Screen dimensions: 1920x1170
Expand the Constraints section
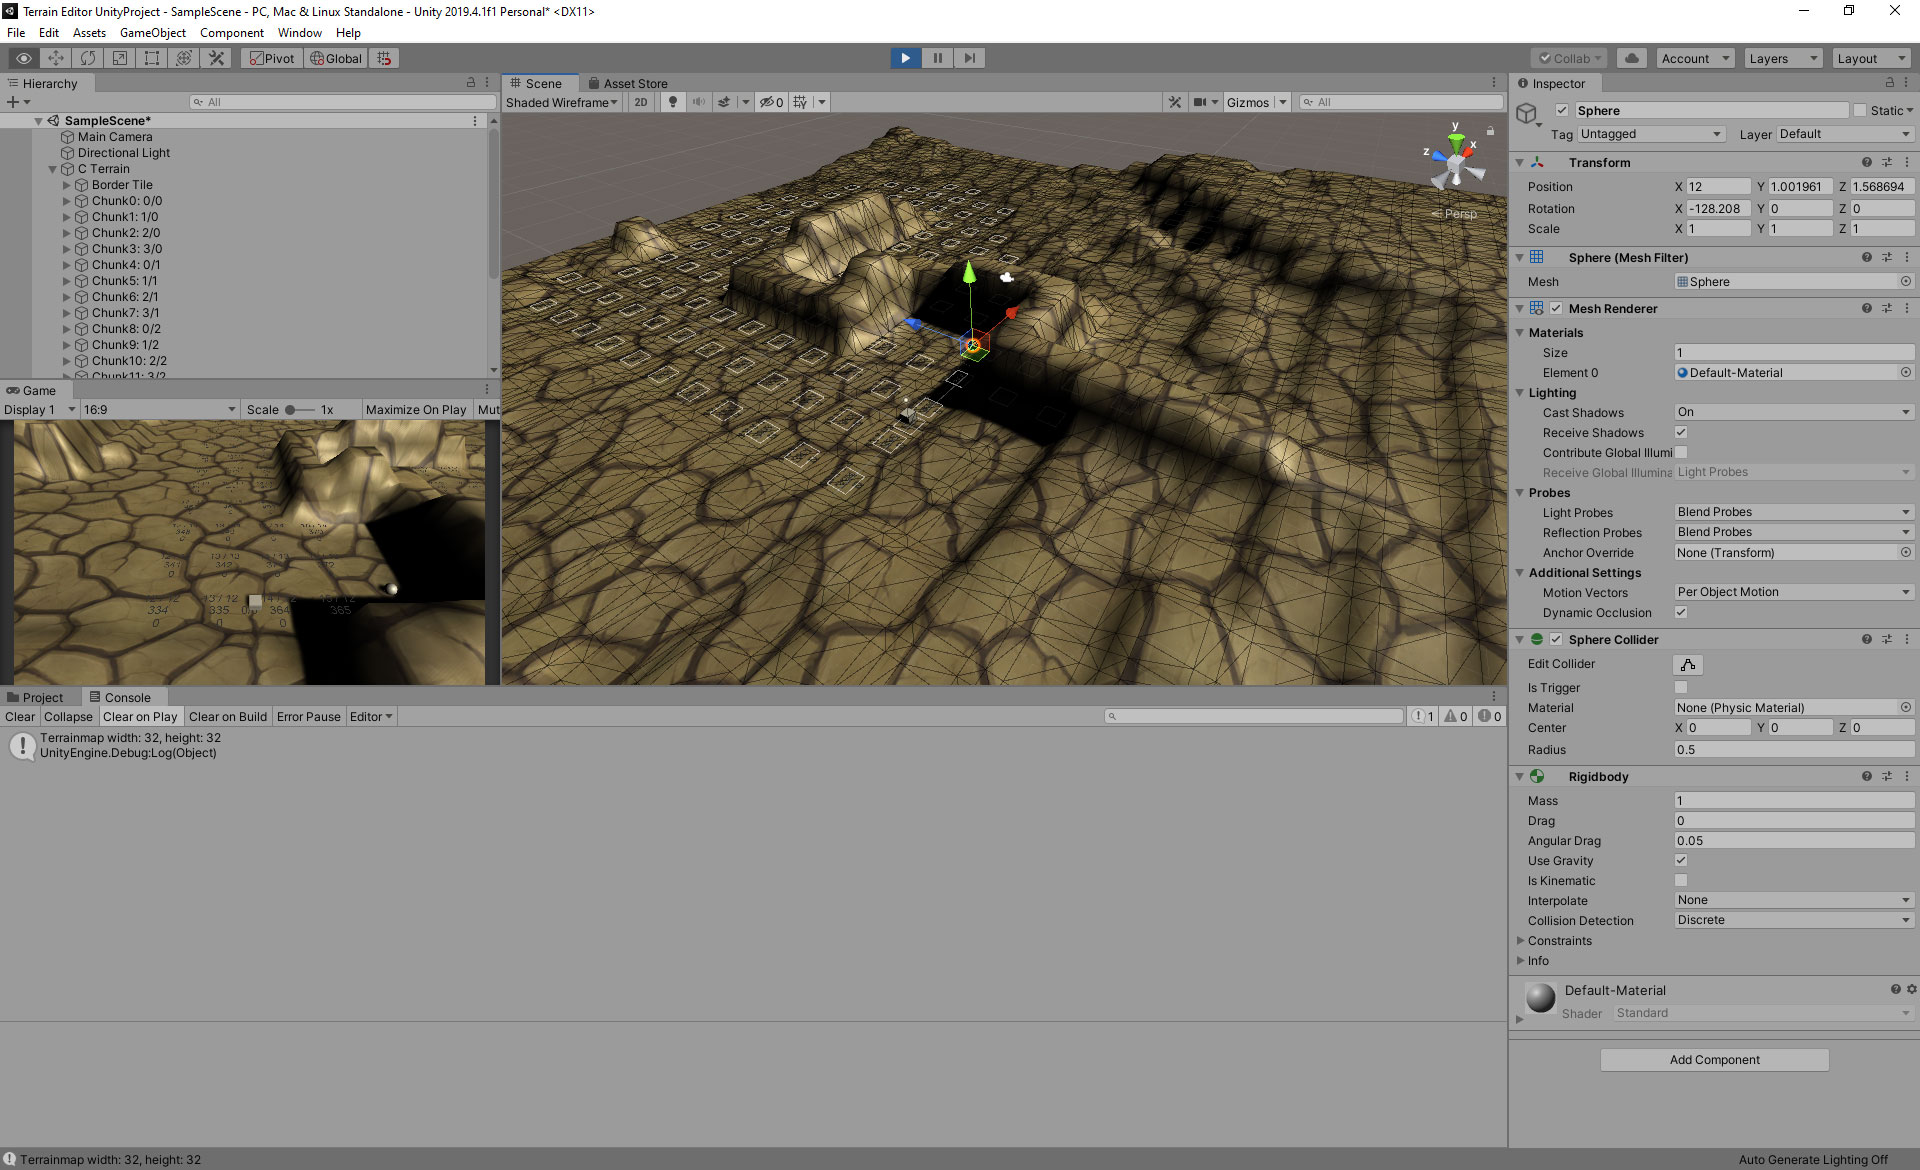pos(1521,940)
